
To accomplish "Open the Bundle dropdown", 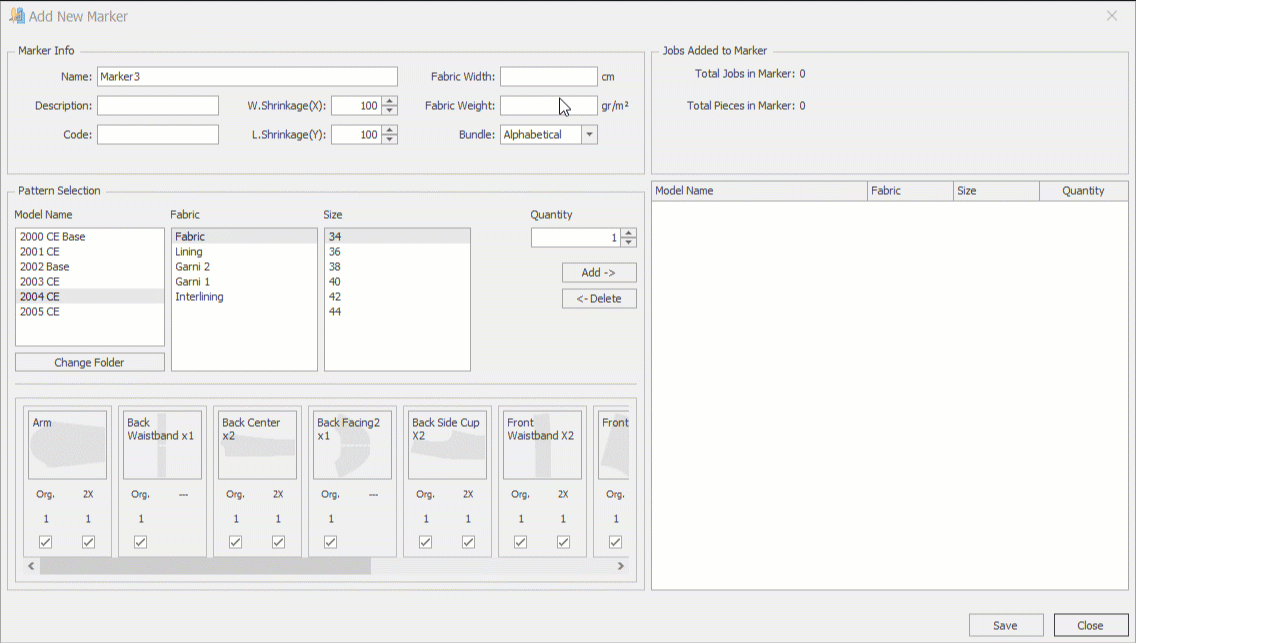I will [x=589, y=135].
